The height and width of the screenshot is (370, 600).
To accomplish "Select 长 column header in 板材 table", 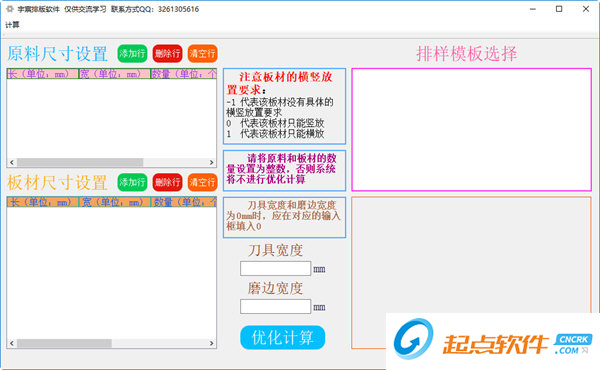I will (x=42, y=202).
